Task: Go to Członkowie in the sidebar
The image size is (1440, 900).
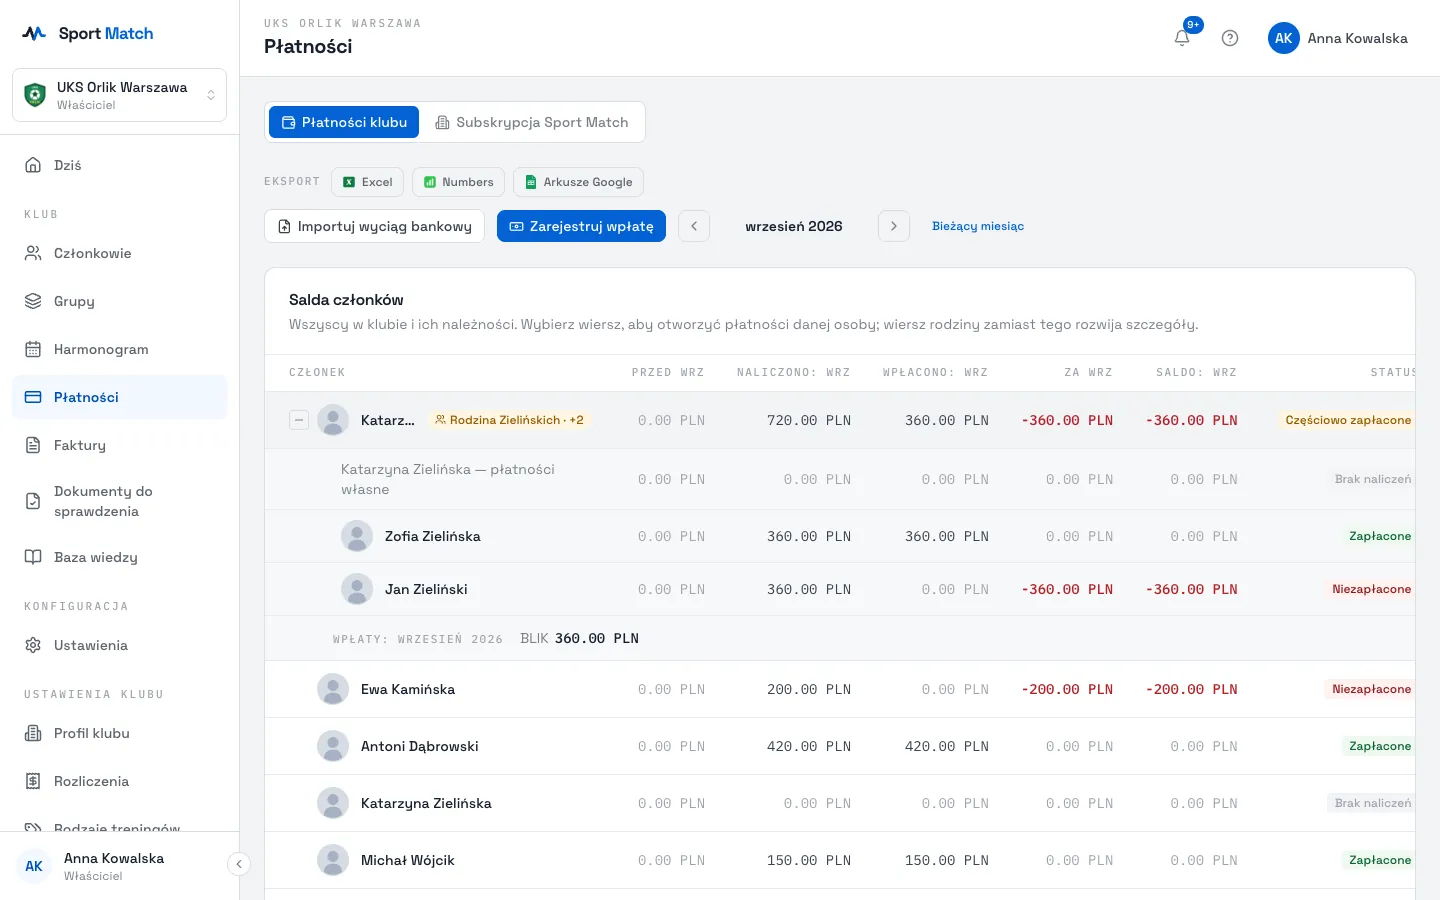Action: coord(120,253)
